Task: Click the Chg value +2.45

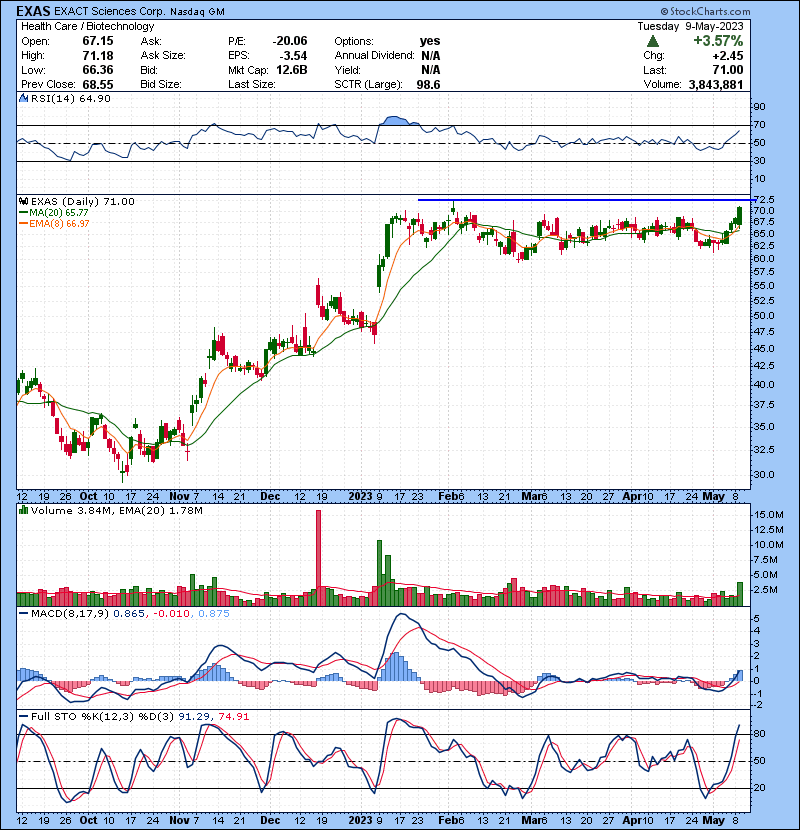Action: coord(728,56)
